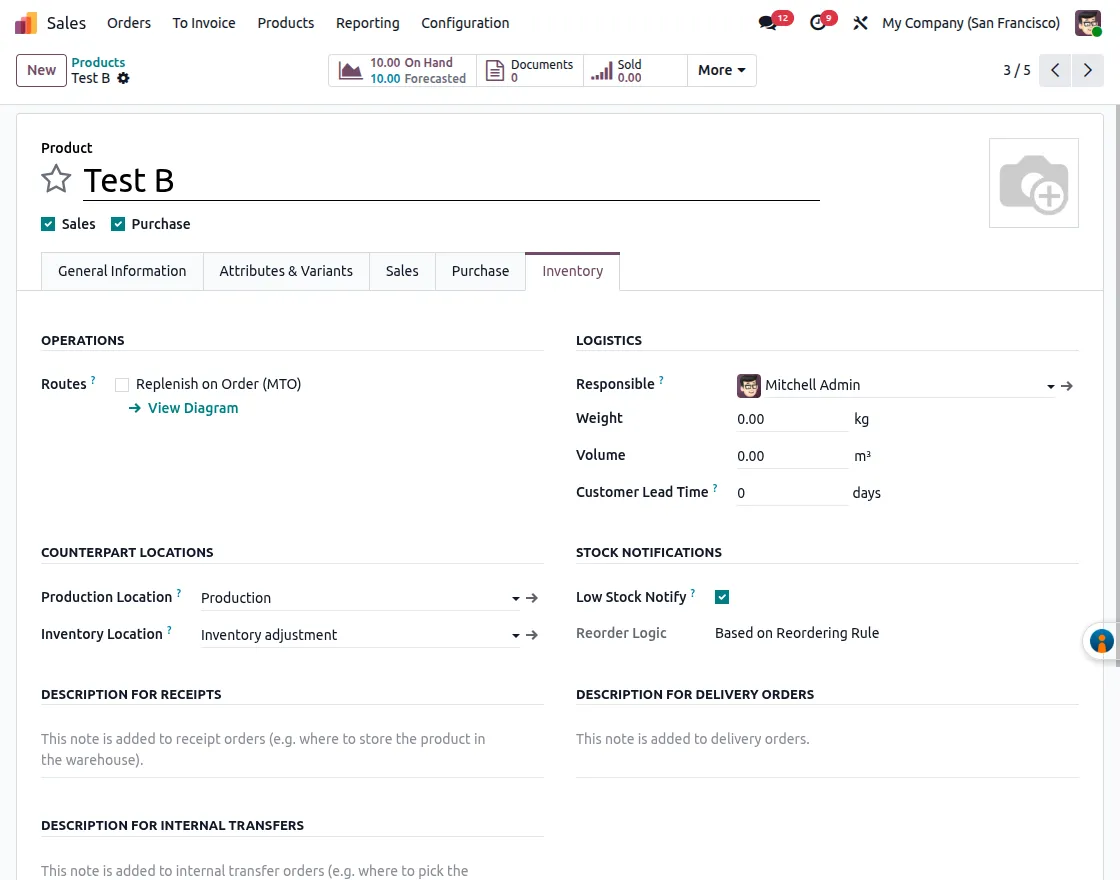The height and width of the screenshot is (880, 1120).
Task: Expand the More dropdown
Action: 720,70
